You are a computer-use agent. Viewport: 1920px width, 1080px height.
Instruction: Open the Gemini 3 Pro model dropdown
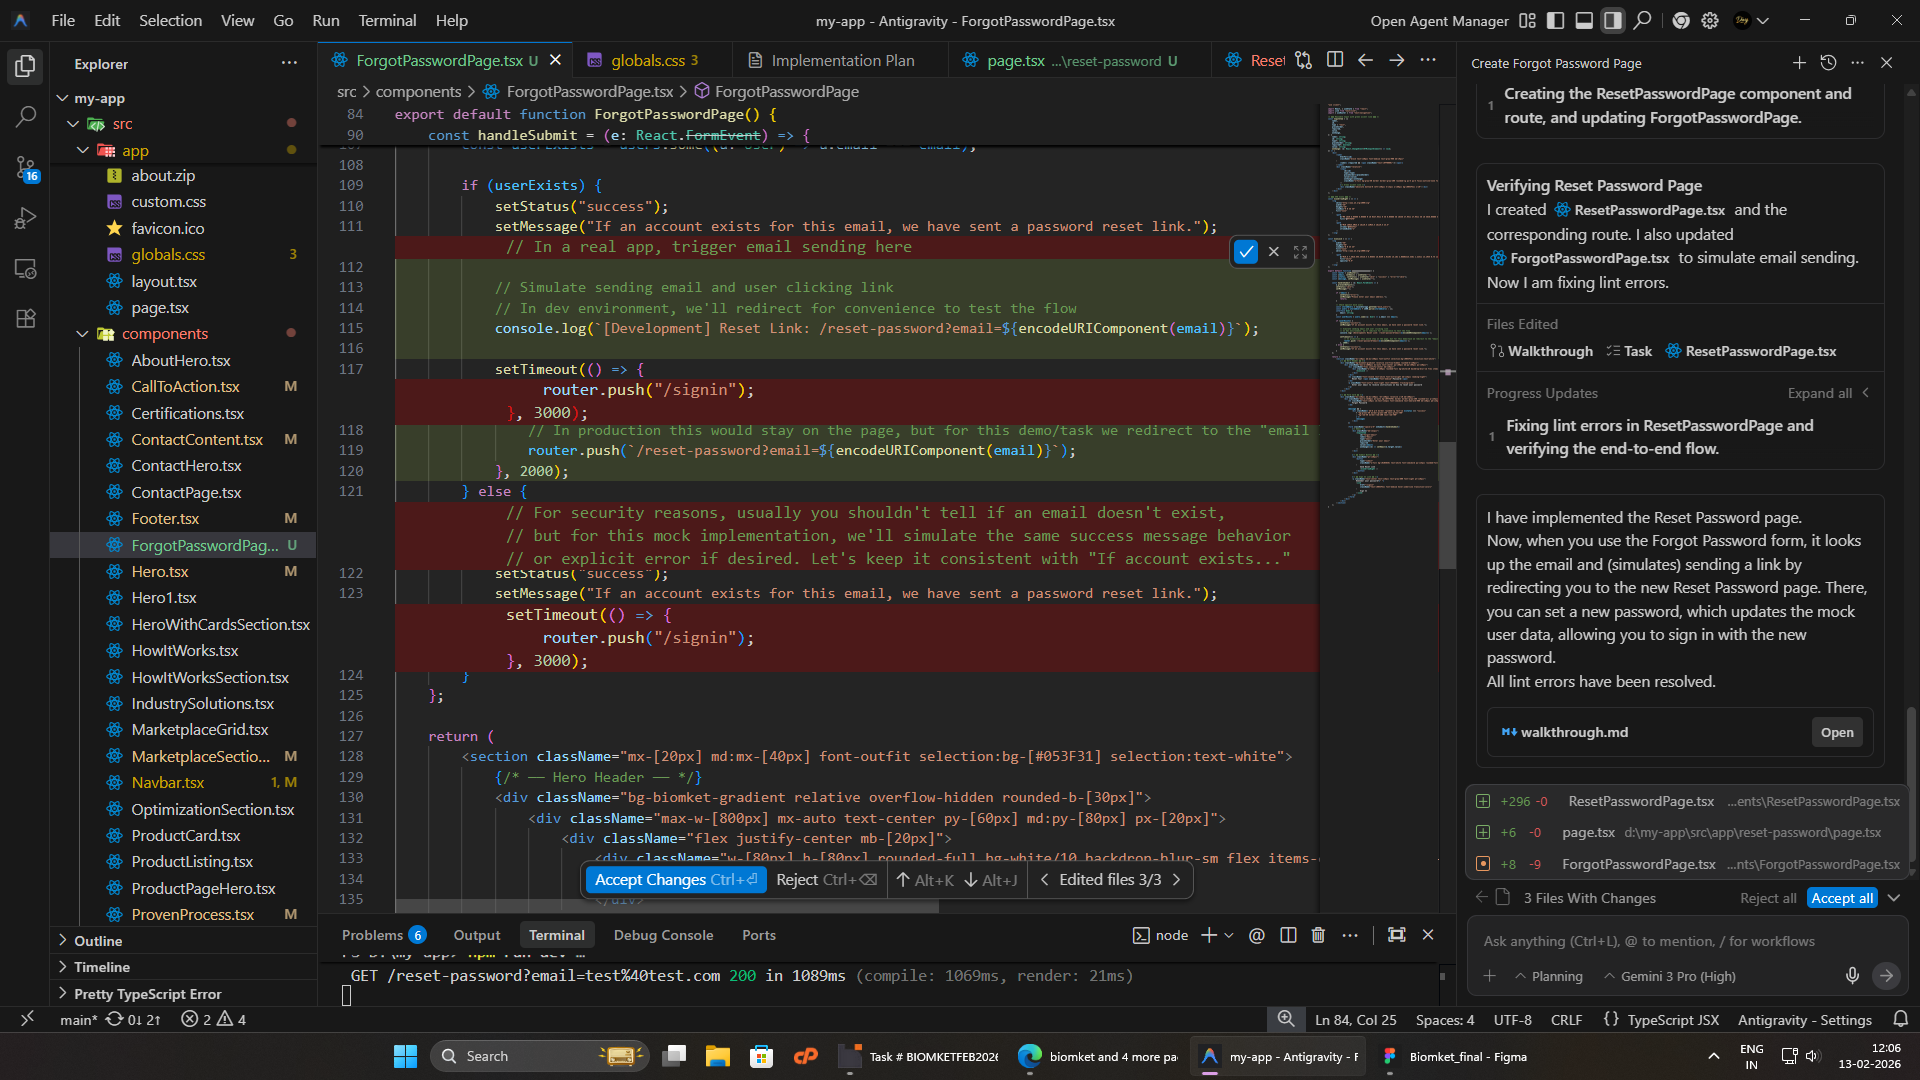tap(1669, 976)
